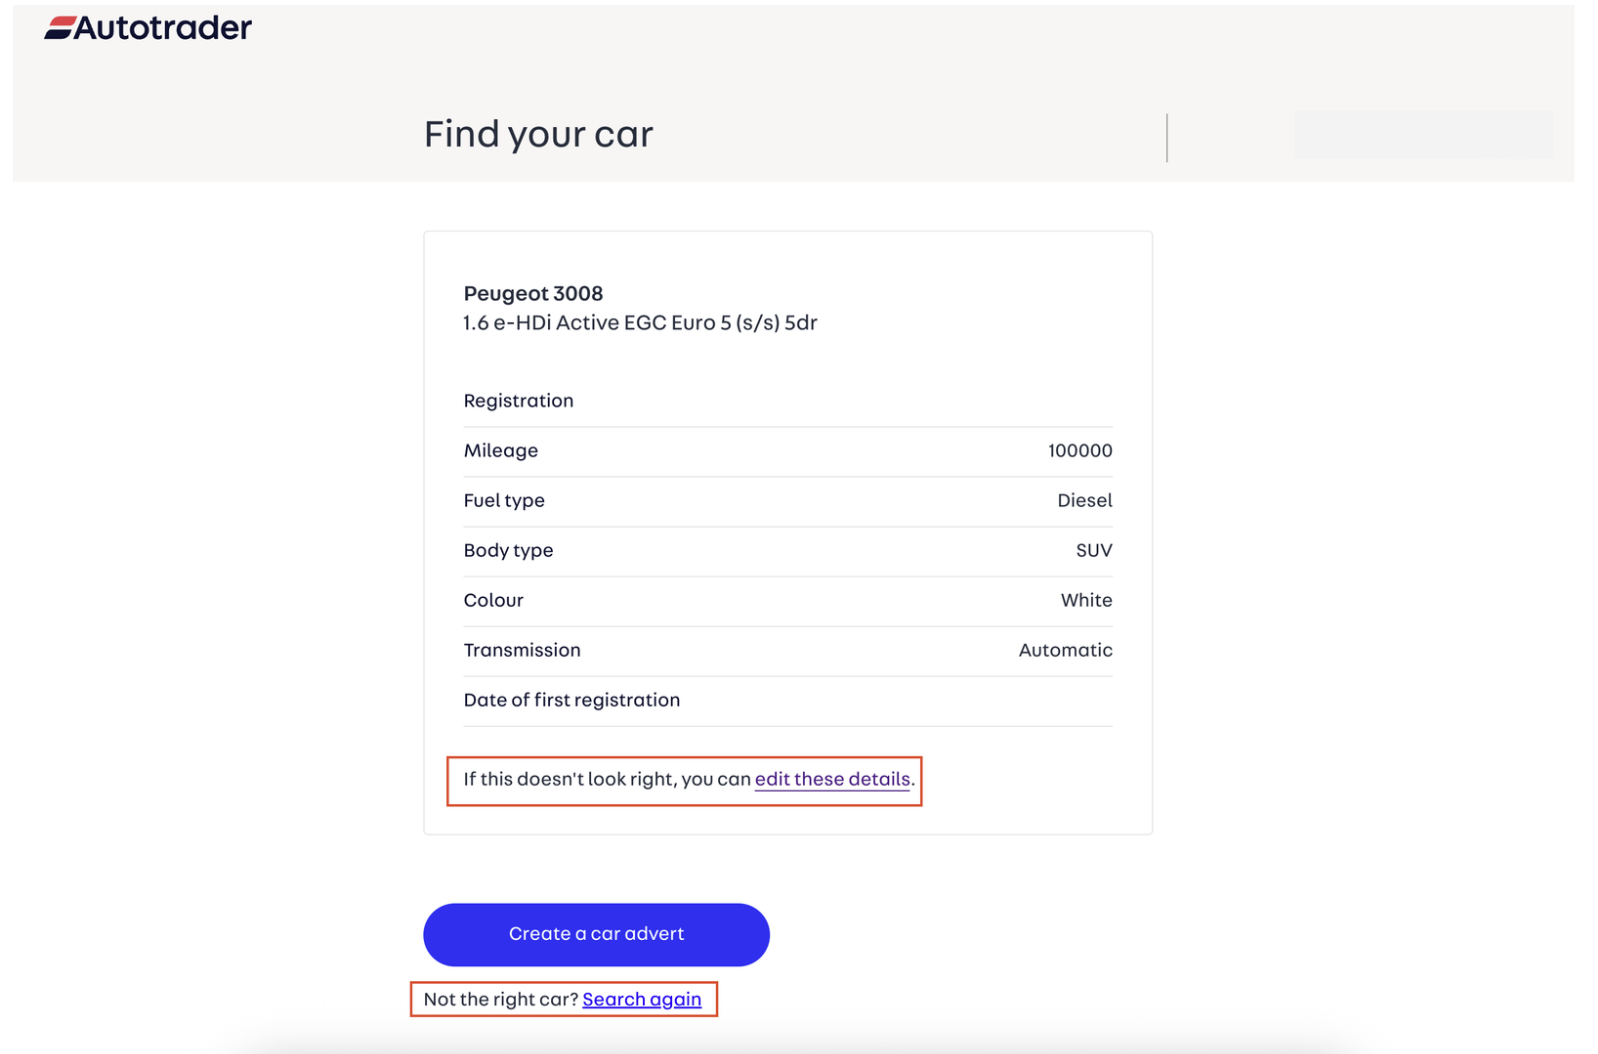The width and height of the screenshot is (1598, 1054).
Task: Click the "Find your car" heading
Action: pos(538,134)
